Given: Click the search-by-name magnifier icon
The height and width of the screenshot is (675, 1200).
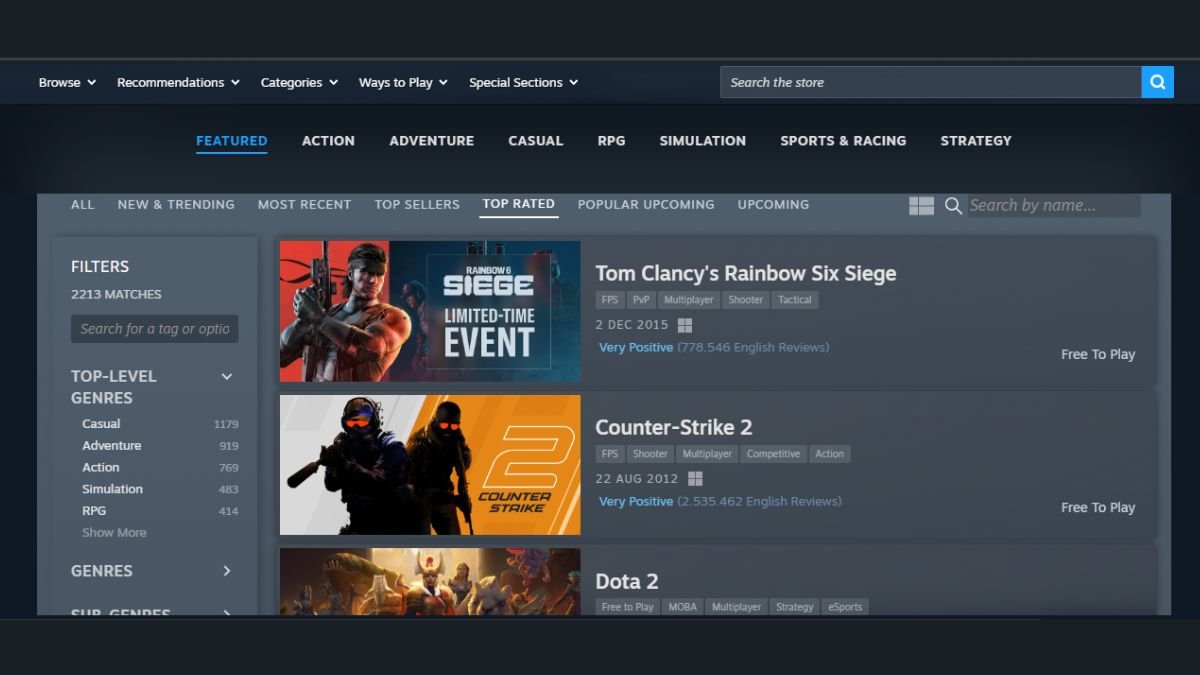Looking at the screenshot, I should (x=953, y=205).
